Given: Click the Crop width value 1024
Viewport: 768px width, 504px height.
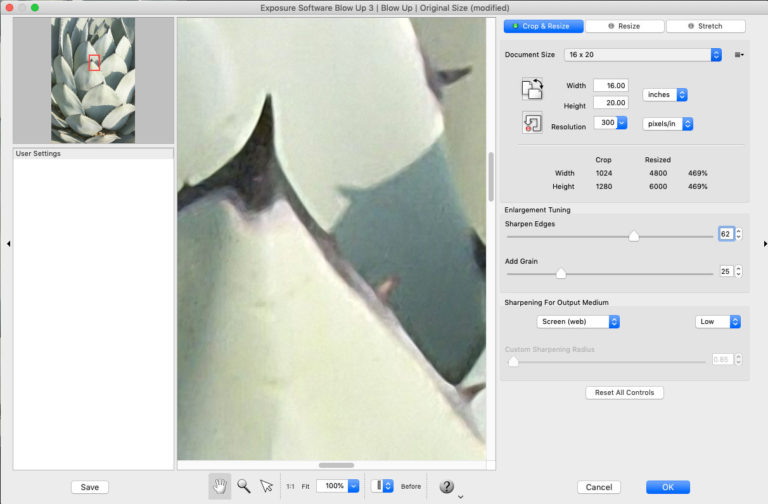Looking at the screenshot, I should (603, 173).
